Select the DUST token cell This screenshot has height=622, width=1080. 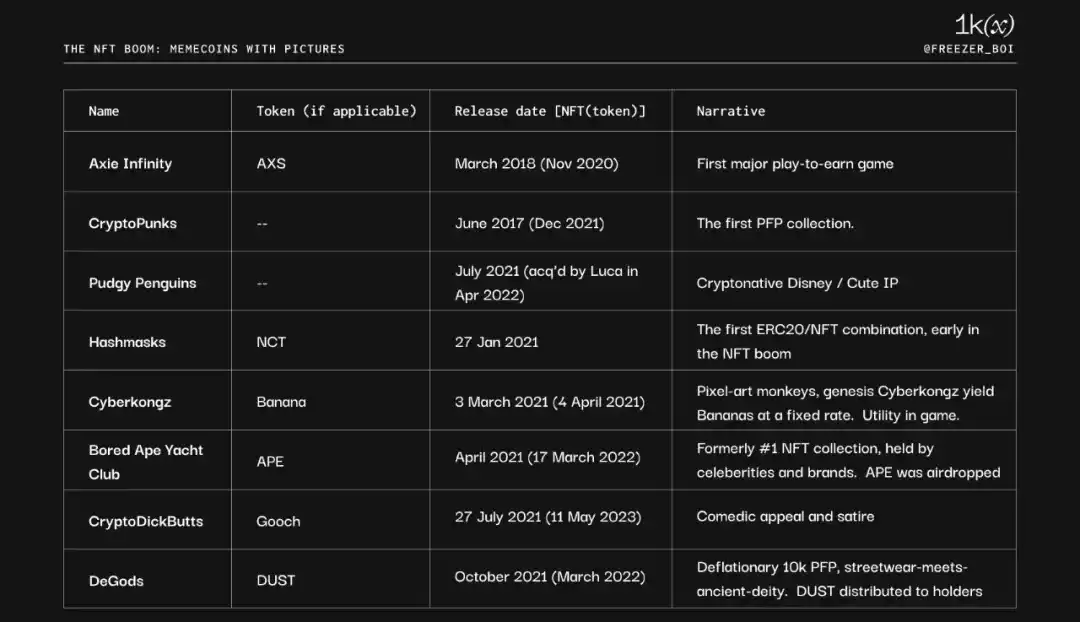click(276, 580)
